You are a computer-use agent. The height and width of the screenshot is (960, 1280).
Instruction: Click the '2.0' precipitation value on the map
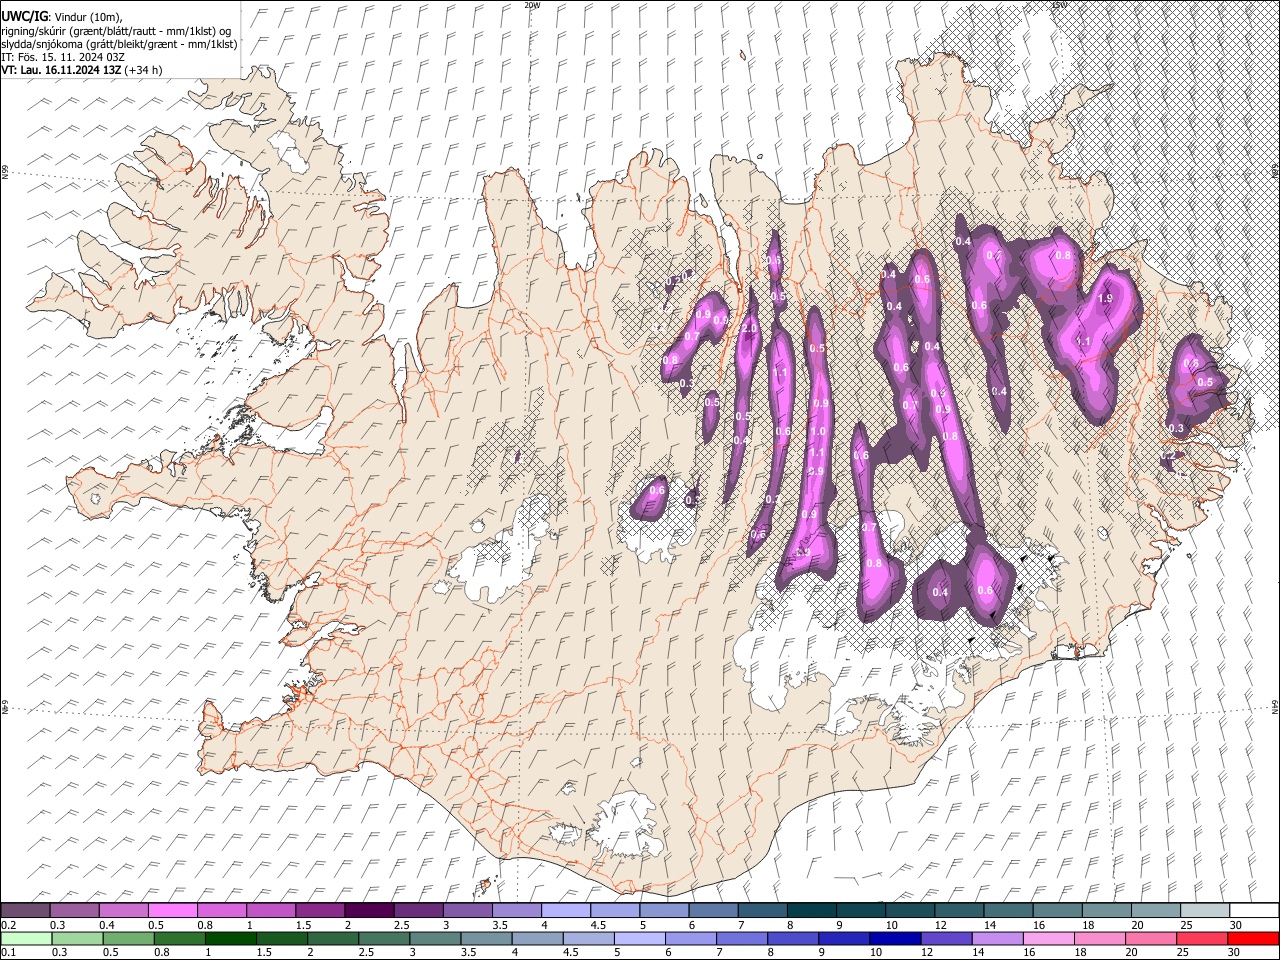click(x=748, y=329)
